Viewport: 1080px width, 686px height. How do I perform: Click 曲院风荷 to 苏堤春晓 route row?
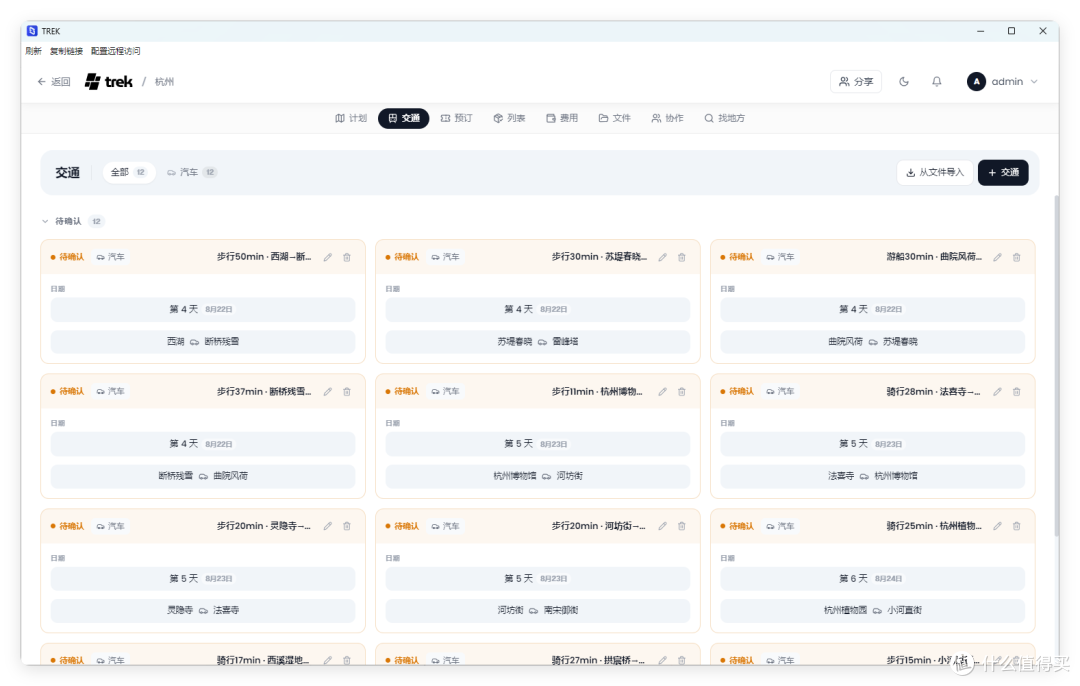tap(873, 342)
